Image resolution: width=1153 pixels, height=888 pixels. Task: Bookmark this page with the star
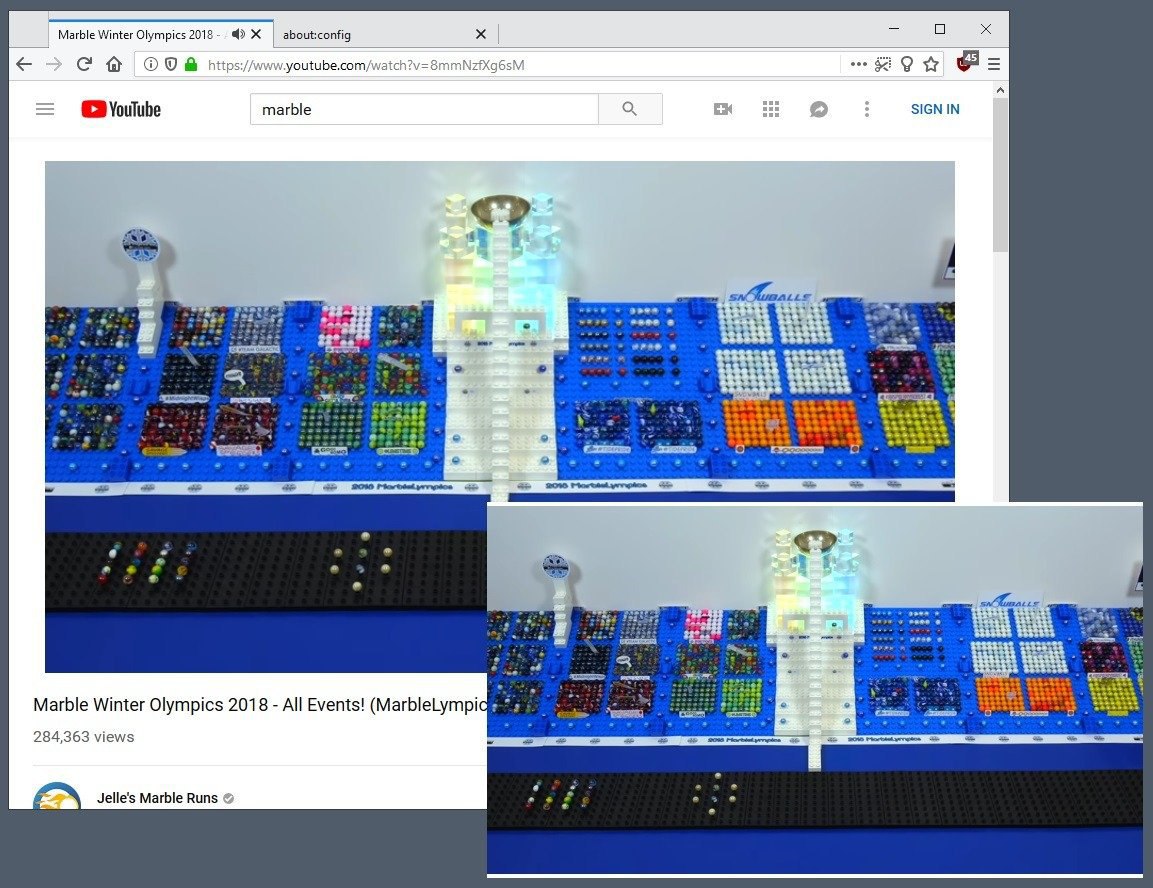click(x=931, y=65)
